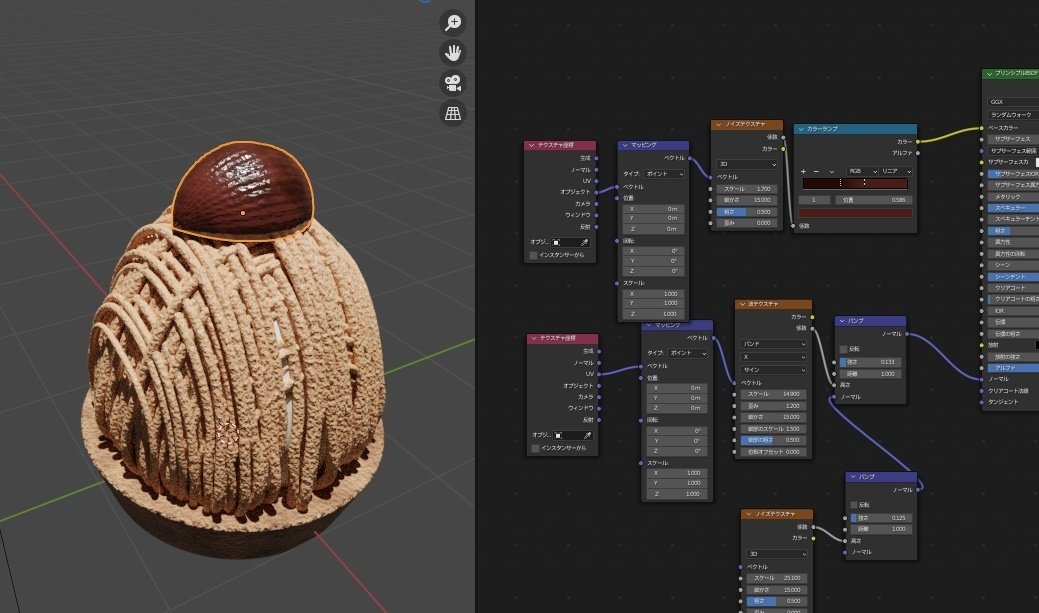Click color stop index field showing 1
The image size is (1039, 613).
815,199
